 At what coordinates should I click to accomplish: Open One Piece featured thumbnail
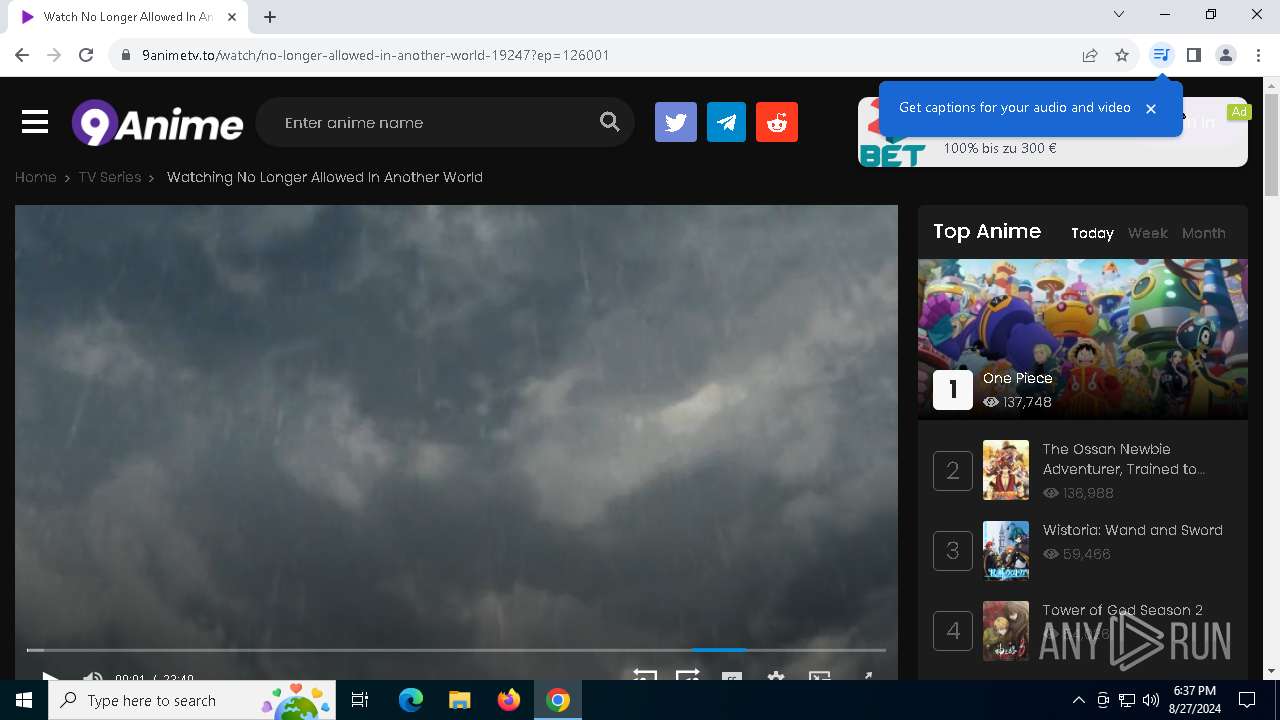[x=1083, y=339]
